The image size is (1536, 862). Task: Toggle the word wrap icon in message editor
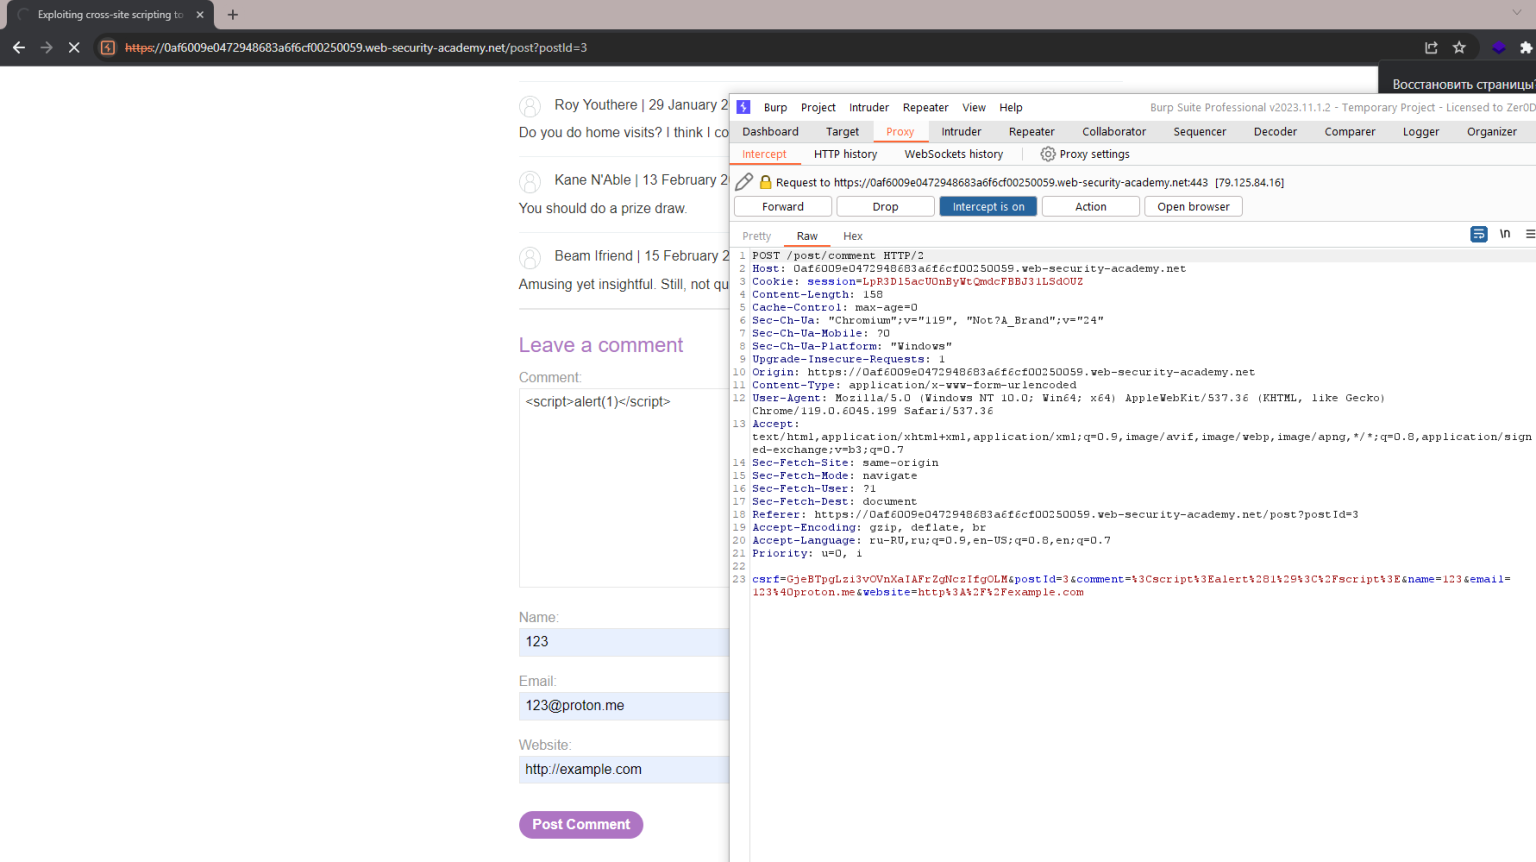tap(1479, 234)
